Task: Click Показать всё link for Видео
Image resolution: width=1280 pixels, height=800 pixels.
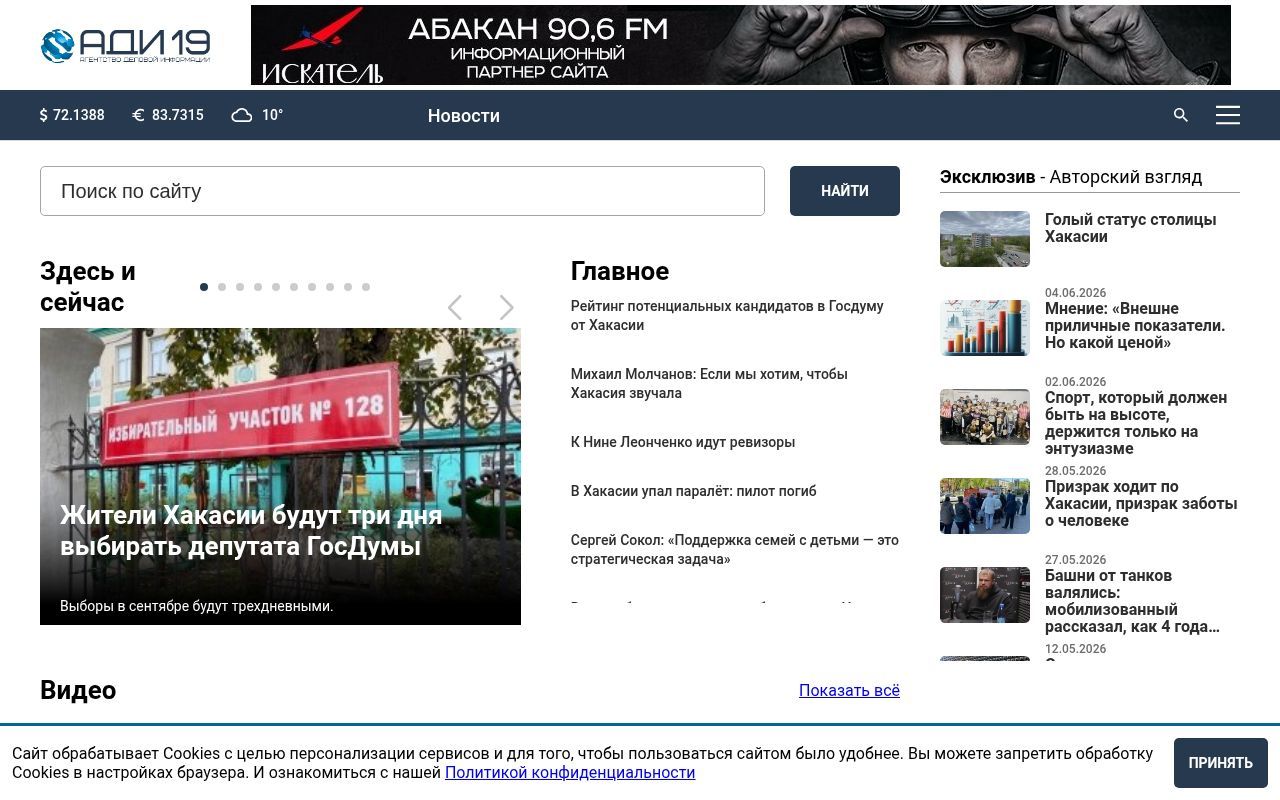Action: (x=849, y=690)
